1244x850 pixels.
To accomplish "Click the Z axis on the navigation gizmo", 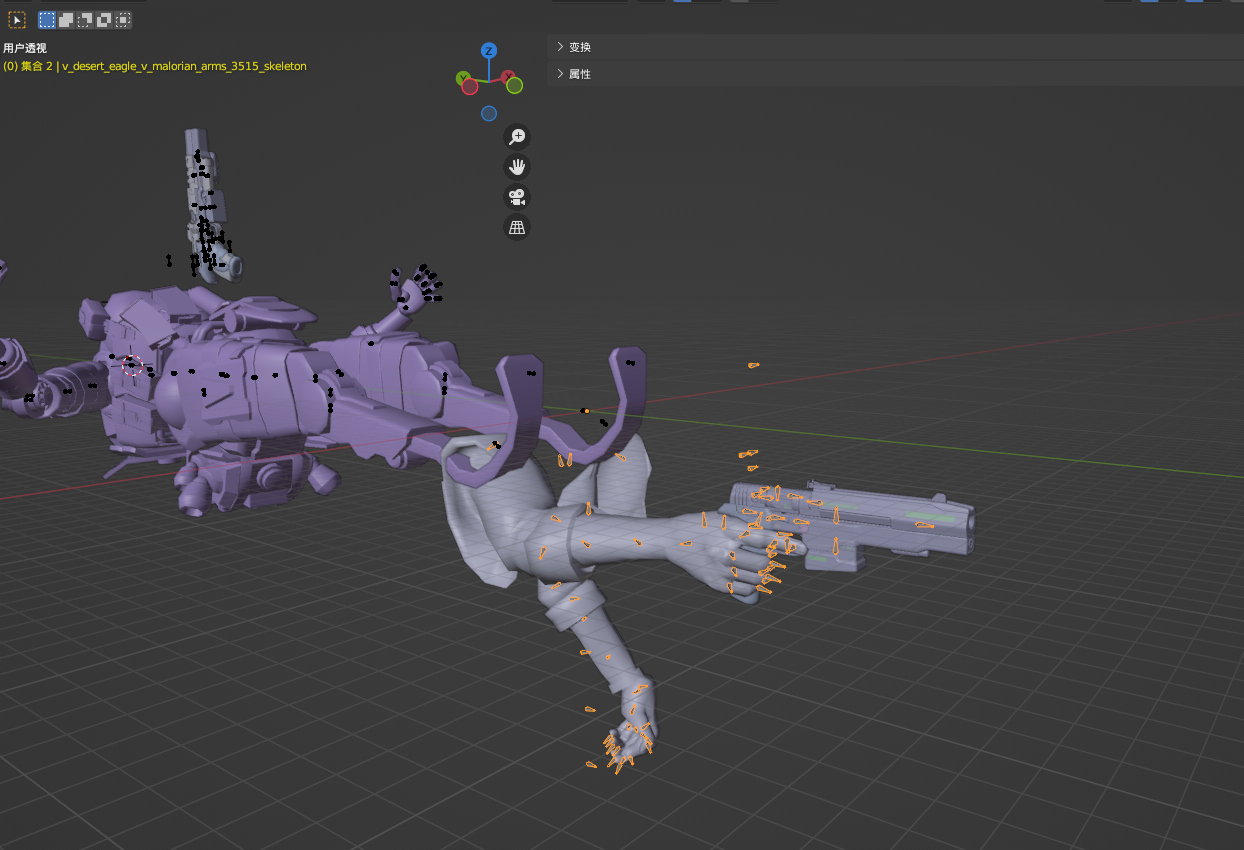I will tap(488, 50).
